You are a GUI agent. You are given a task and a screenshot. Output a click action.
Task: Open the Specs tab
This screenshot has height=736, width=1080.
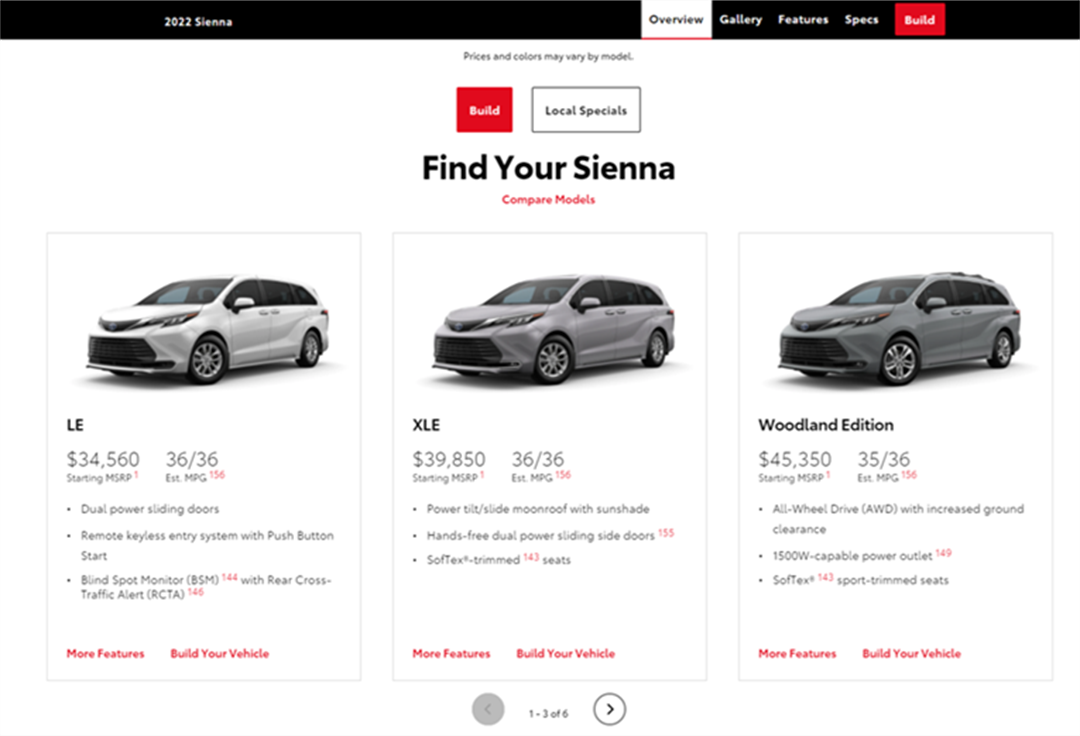click(x=861, y=20)
